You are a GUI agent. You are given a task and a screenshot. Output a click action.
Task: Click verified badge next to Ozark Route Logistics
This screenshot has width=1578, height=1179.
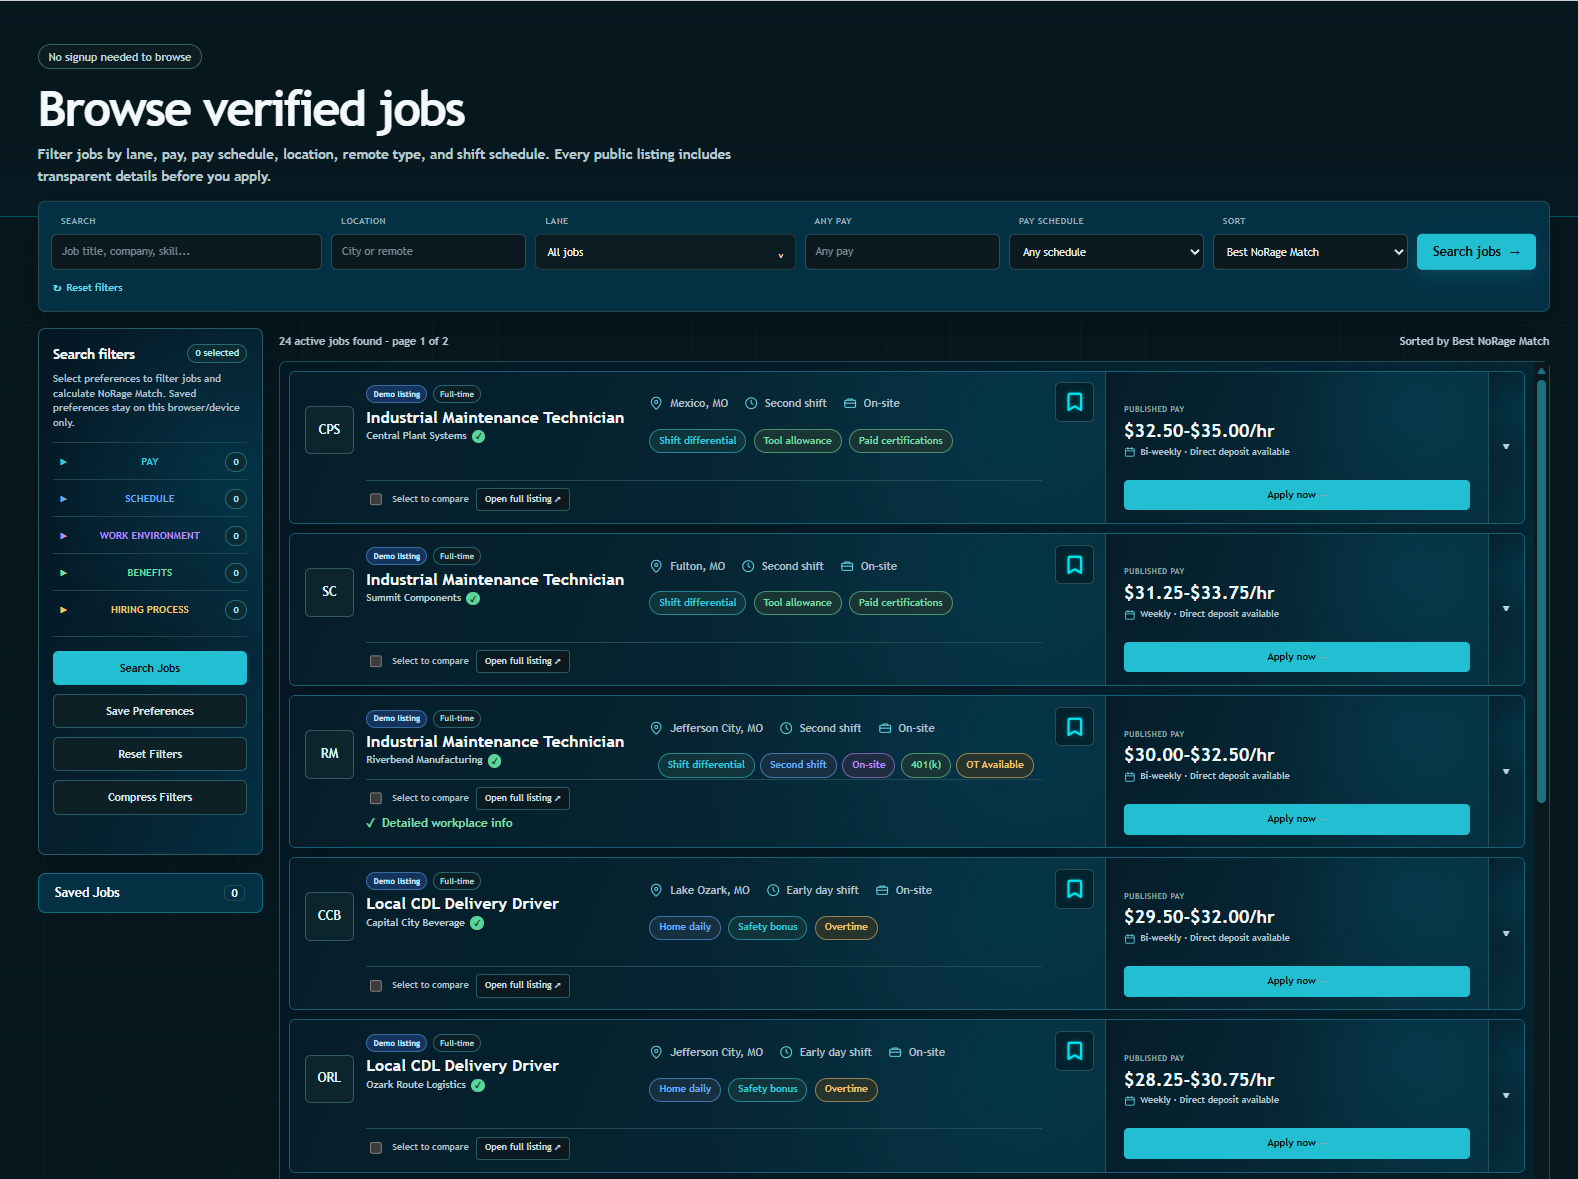coord(478,1085)
